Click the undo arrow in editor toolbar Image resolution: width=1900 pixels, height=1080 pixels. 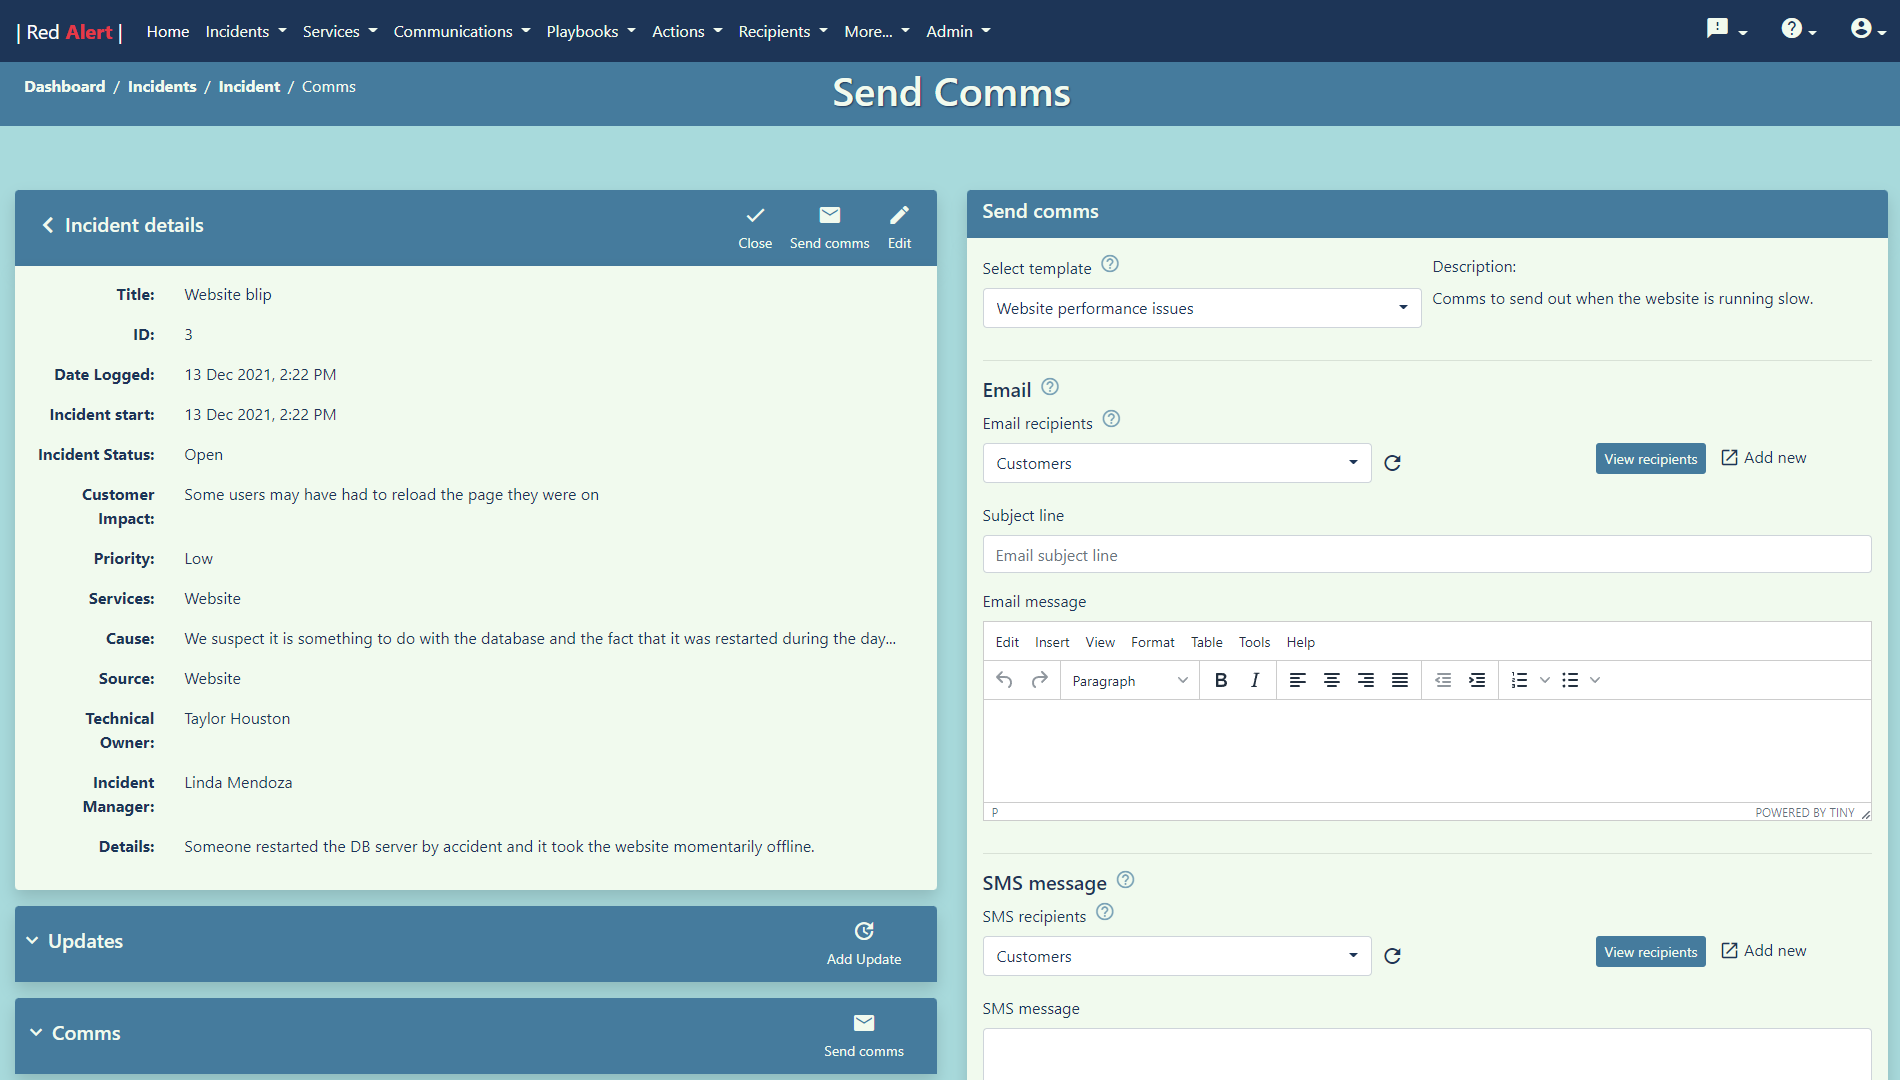(1004, 680)
